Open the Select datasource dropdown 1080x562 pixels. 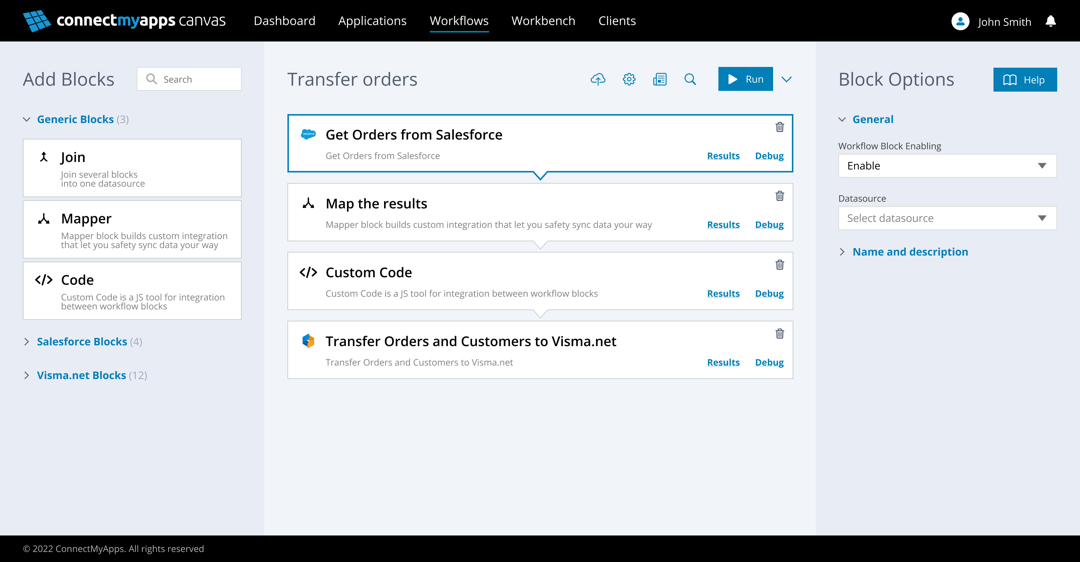tap(947, 218)
